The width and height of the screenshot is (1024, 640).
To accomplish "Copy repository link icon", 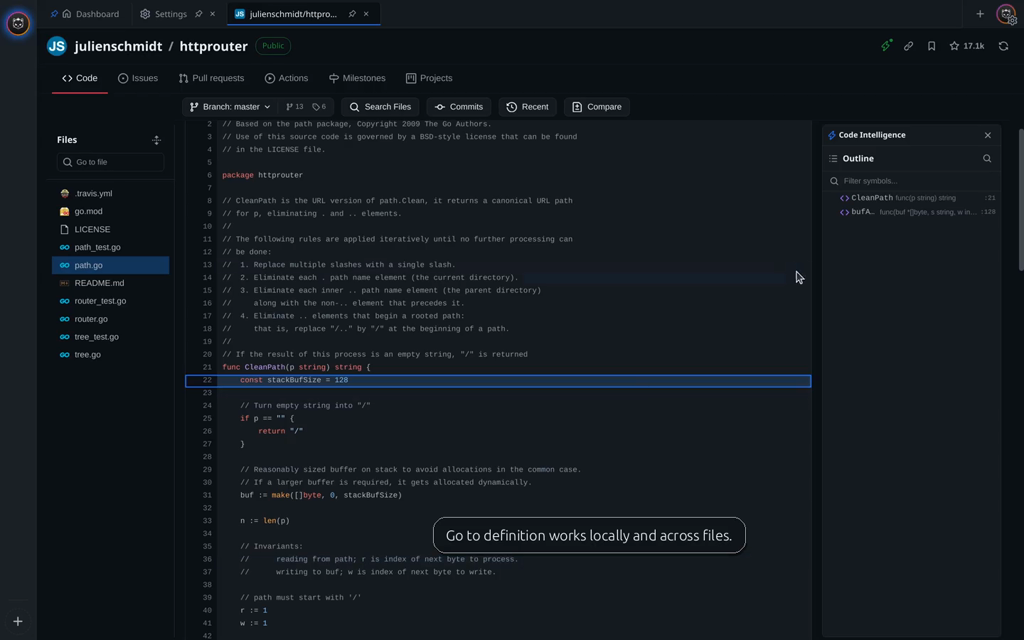I will (x=908, y=46).
